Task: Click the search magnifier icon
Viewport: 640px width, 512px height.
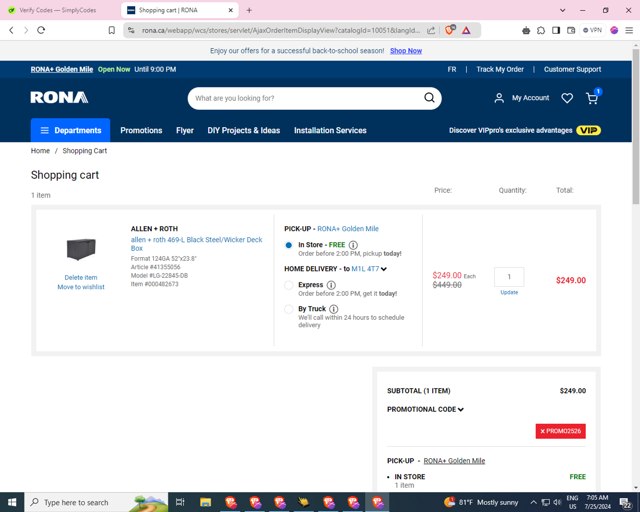Action: (x=429, y=98)
